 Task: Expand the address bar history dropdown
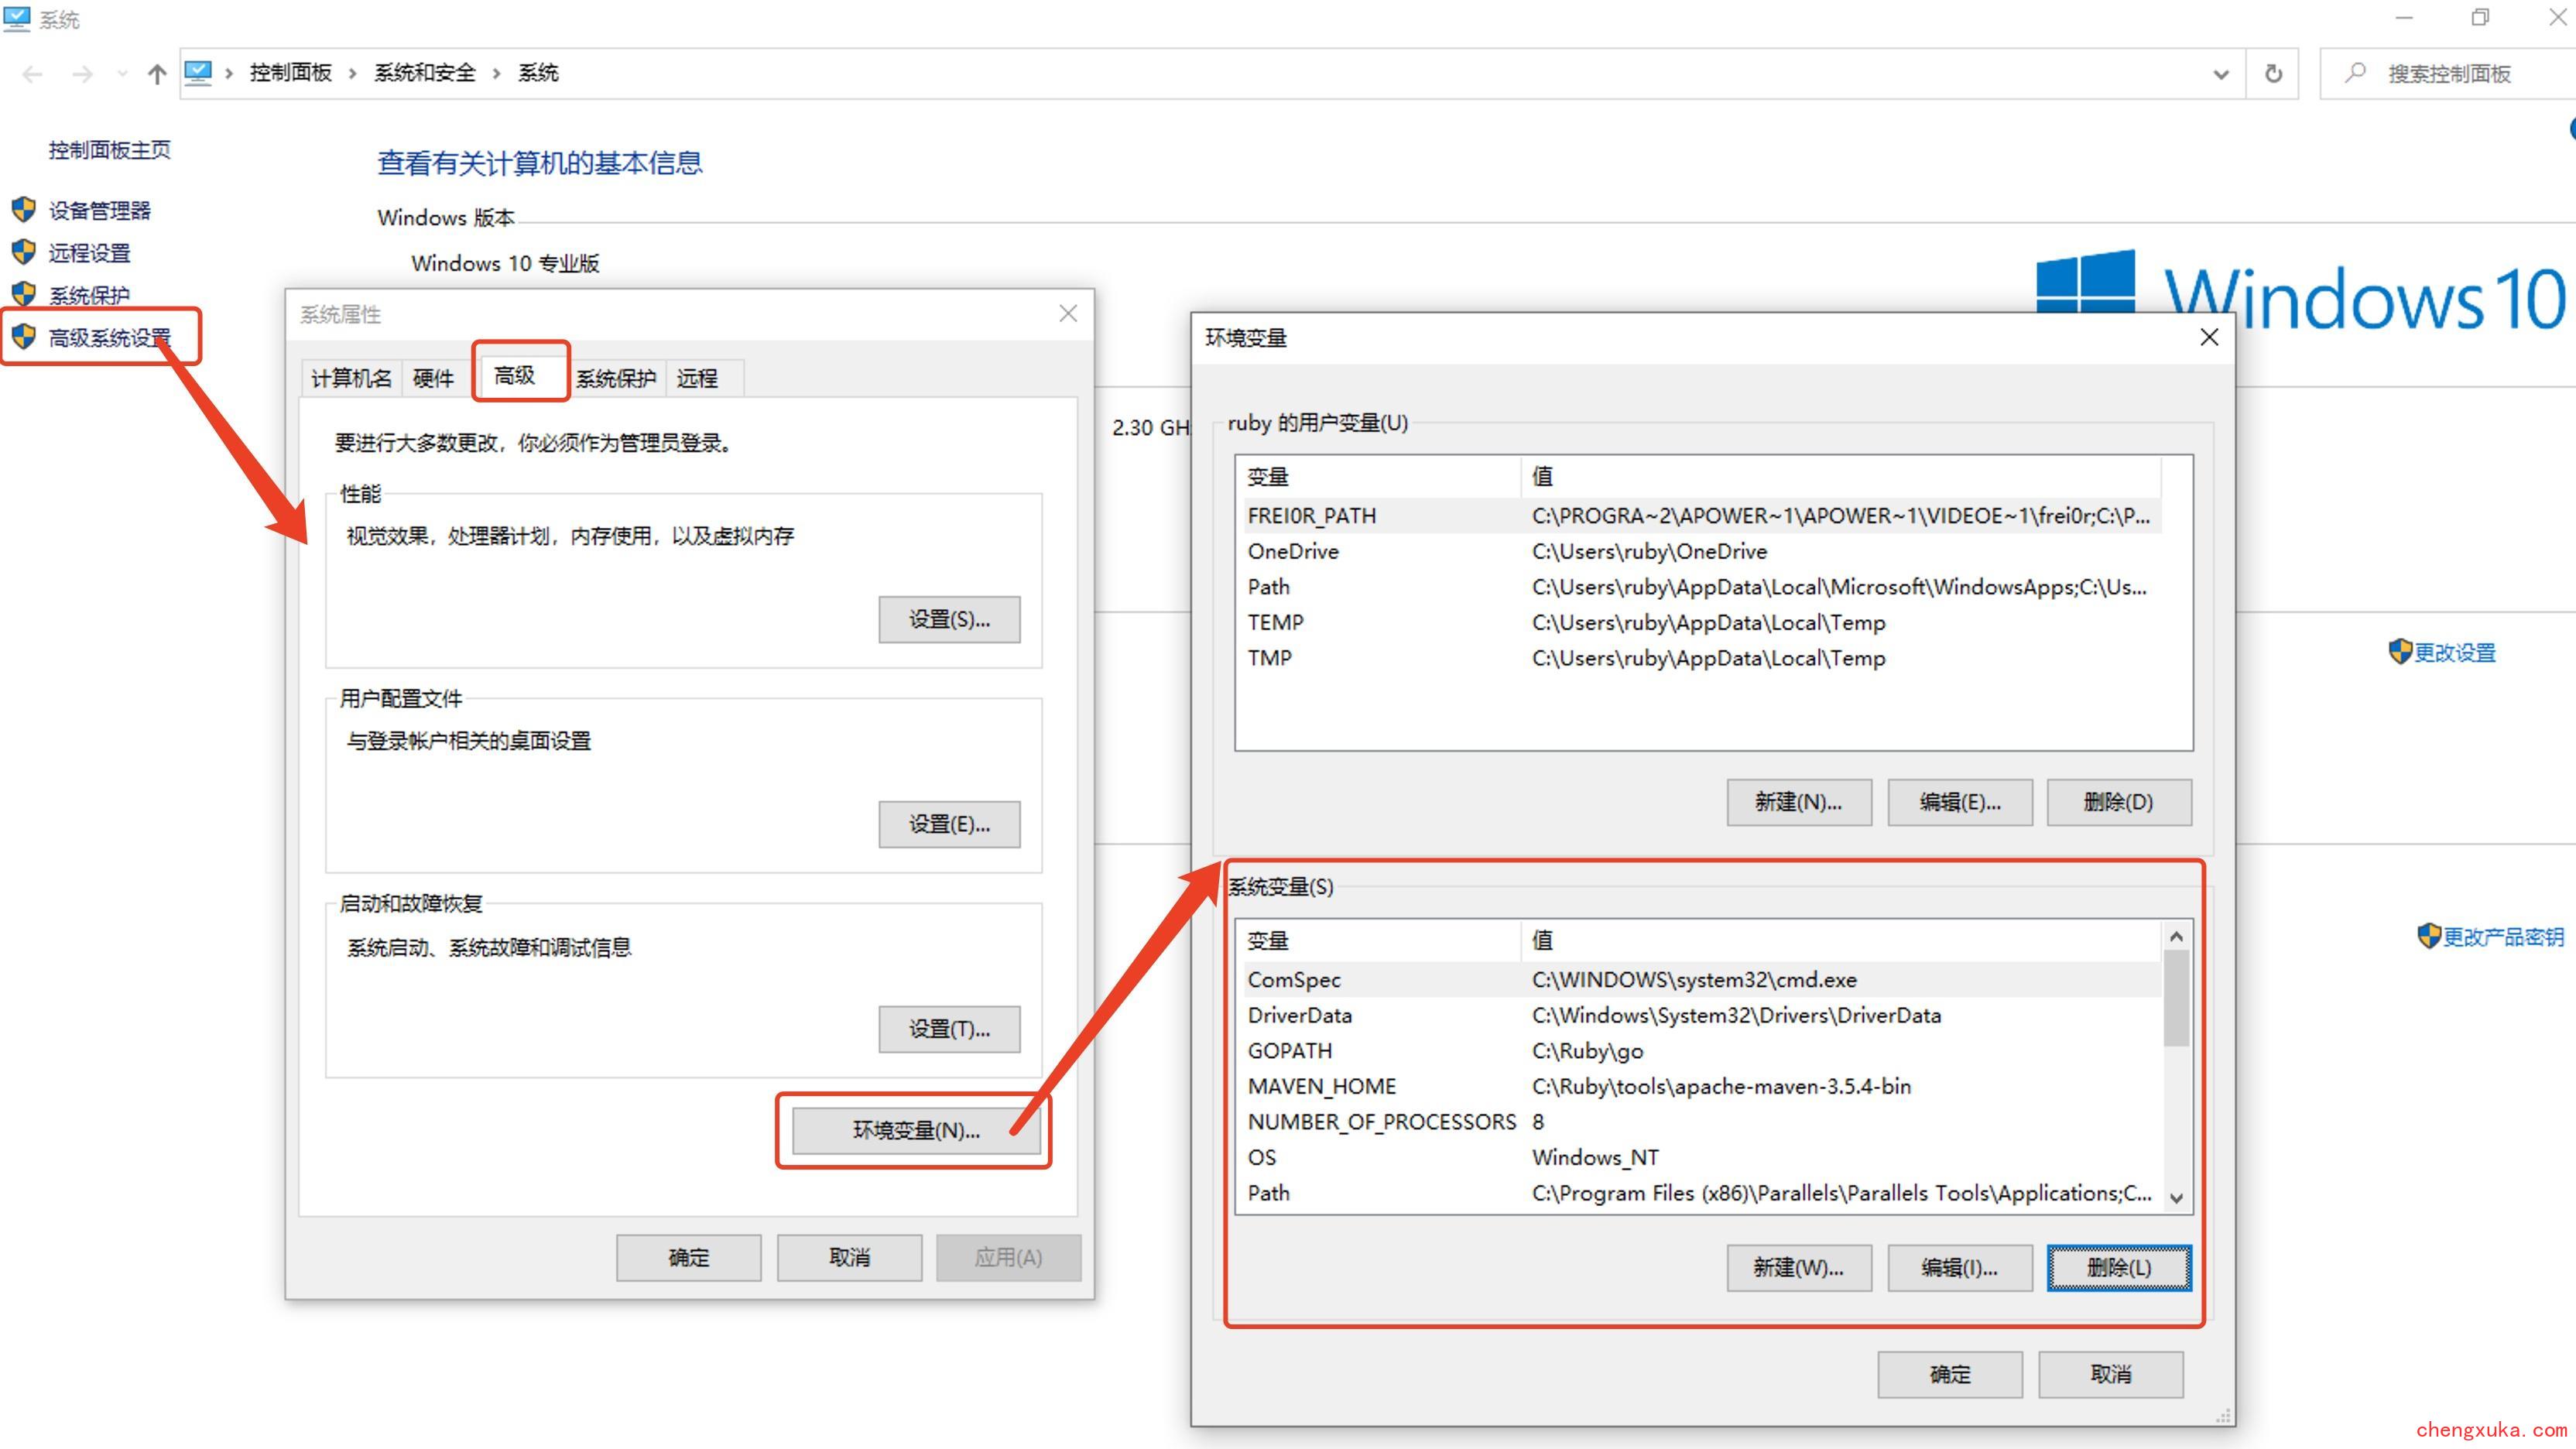click(x=2220, y=74)
